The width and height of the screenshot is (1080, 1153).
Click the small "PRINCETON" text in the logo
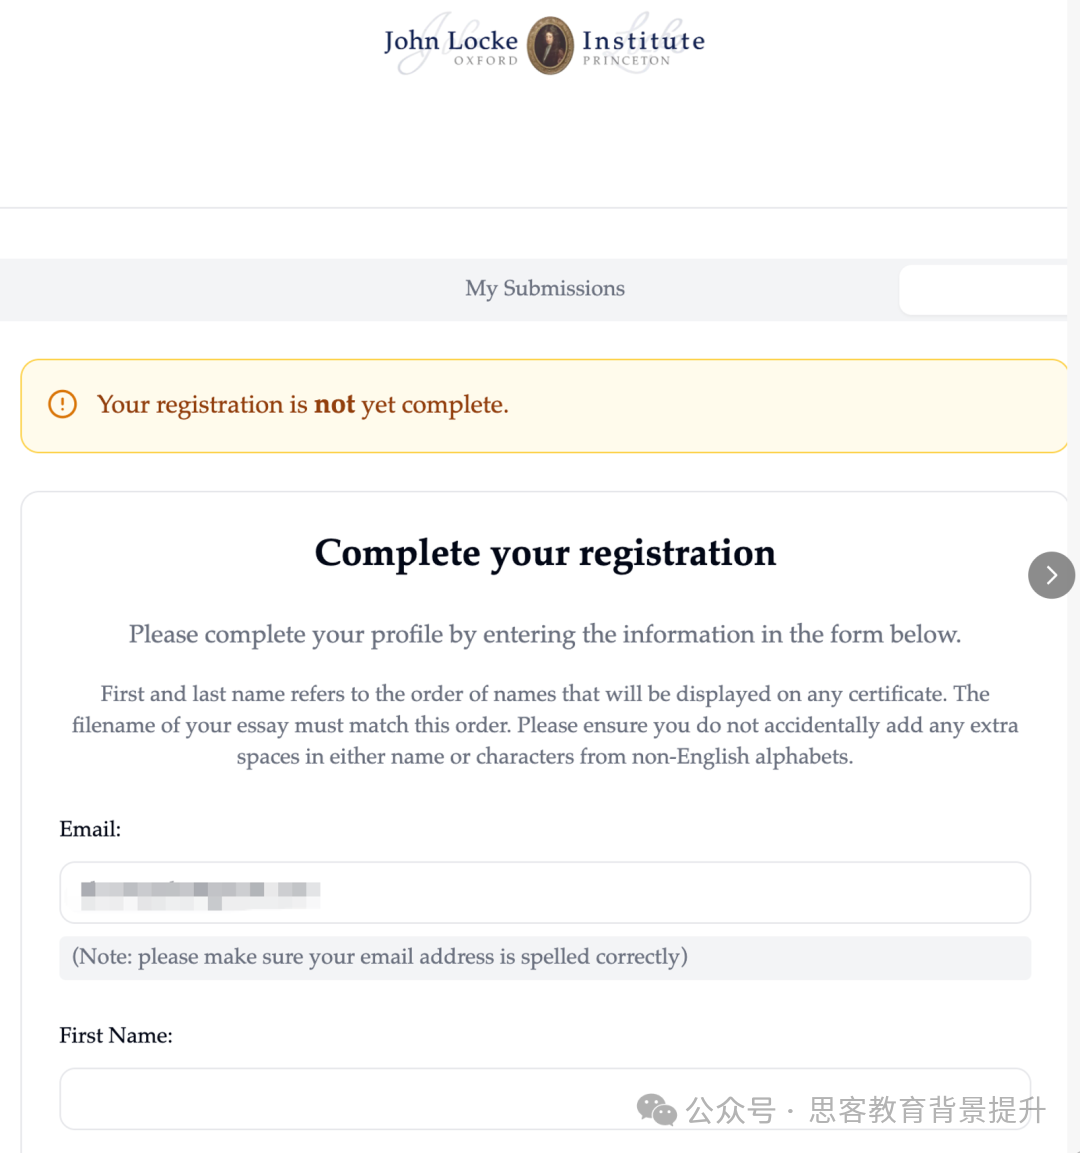coord(626,61)
